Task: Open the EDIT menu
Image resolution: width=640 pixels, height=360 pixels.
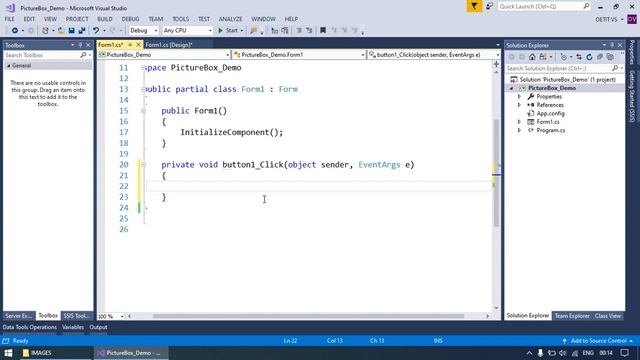Action: tap(29, 19)
